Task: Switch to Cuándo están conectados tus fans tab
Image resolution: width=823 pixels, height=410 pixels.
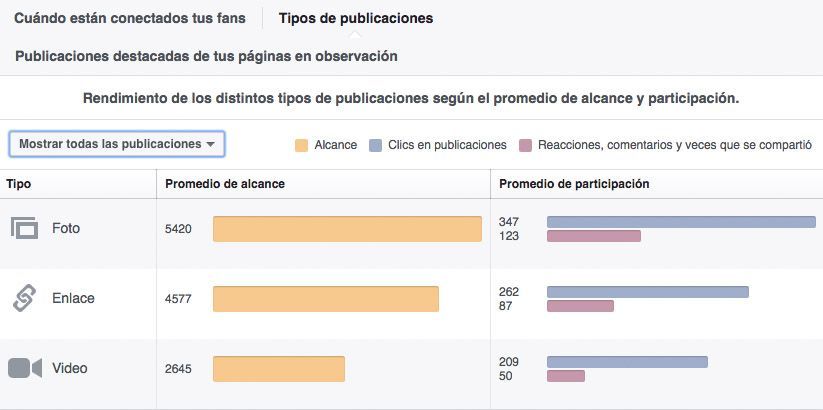Action: click(130, 18)
